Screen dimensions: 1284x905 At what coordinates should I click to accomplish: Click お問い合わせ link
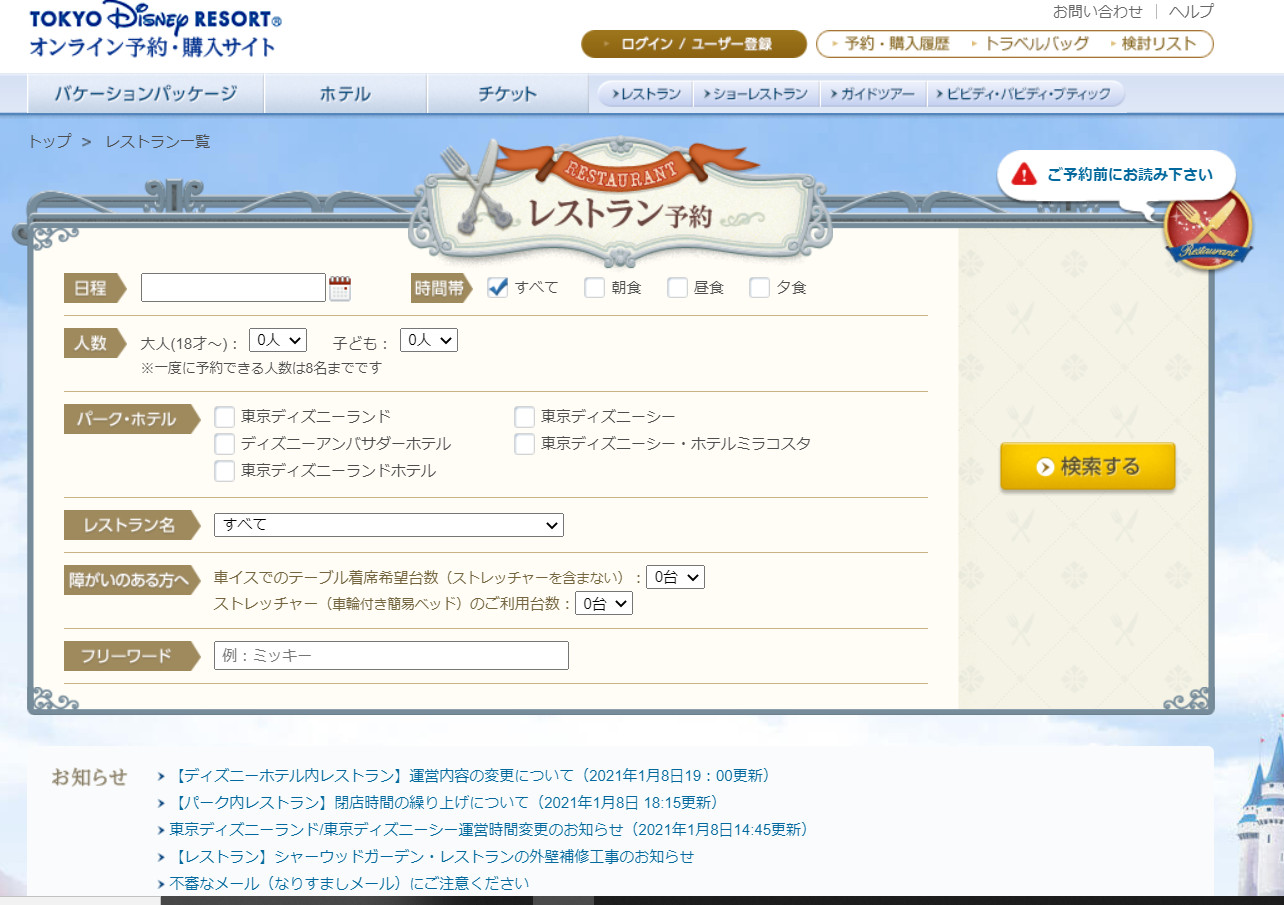point(1097,12)
